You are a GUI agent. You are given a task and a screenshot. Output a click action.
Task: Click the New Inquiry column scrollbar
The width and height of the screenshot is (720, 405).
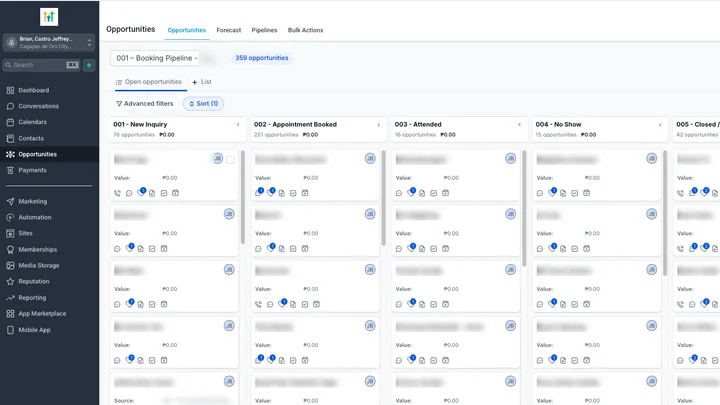(242, 197)
